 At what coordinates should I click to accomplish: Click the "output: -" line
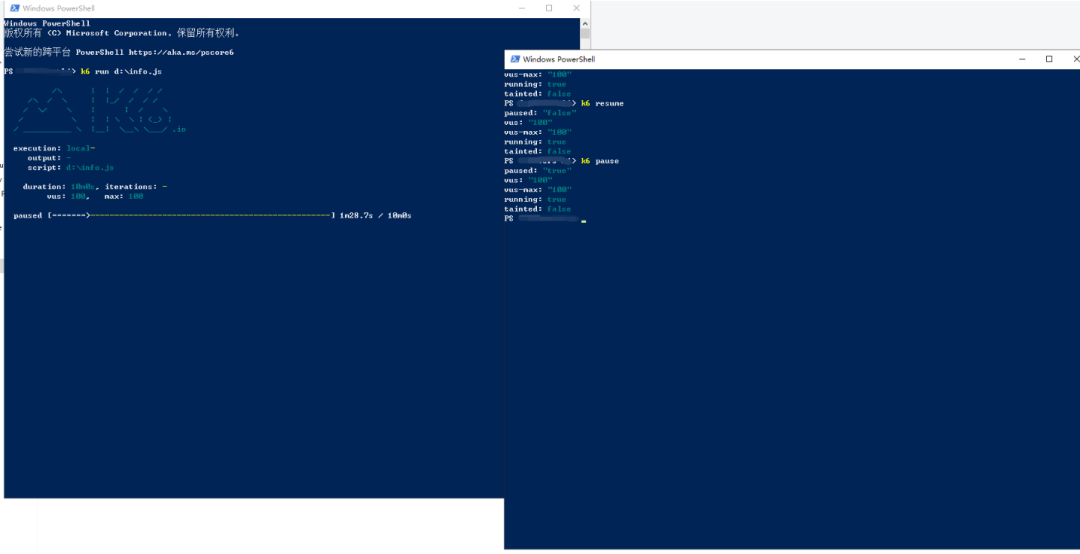[49, 158]
